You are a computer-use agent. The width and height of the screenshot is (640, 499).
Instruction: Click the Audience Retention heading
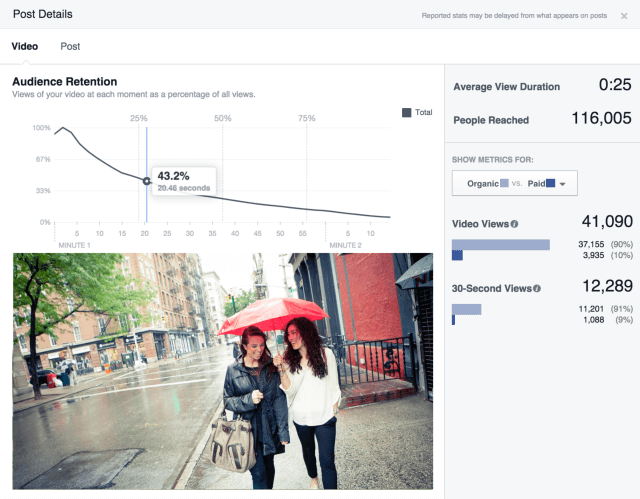click(64, 81)
